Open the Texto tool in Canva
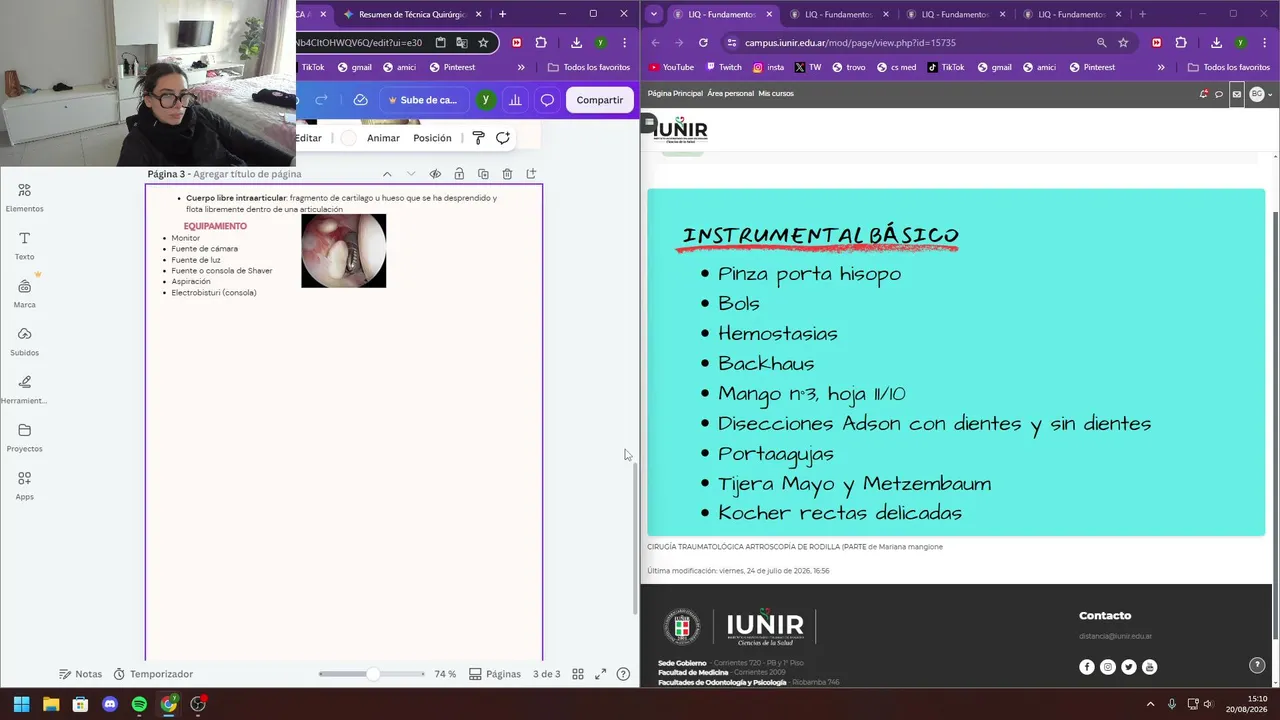This screenshot has height=720, width=1280. point(24,246)
